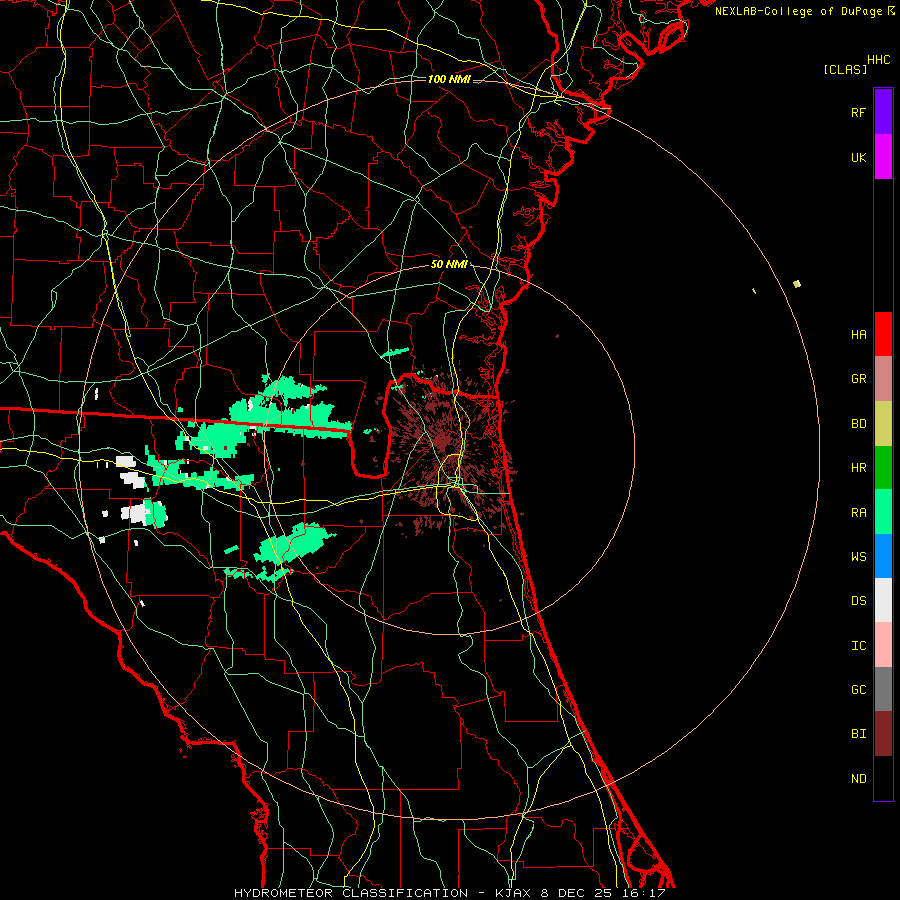This screenshot has width=900, height=900.
Task: Click the UK magenta legend swatch
Action: [883, 157]
